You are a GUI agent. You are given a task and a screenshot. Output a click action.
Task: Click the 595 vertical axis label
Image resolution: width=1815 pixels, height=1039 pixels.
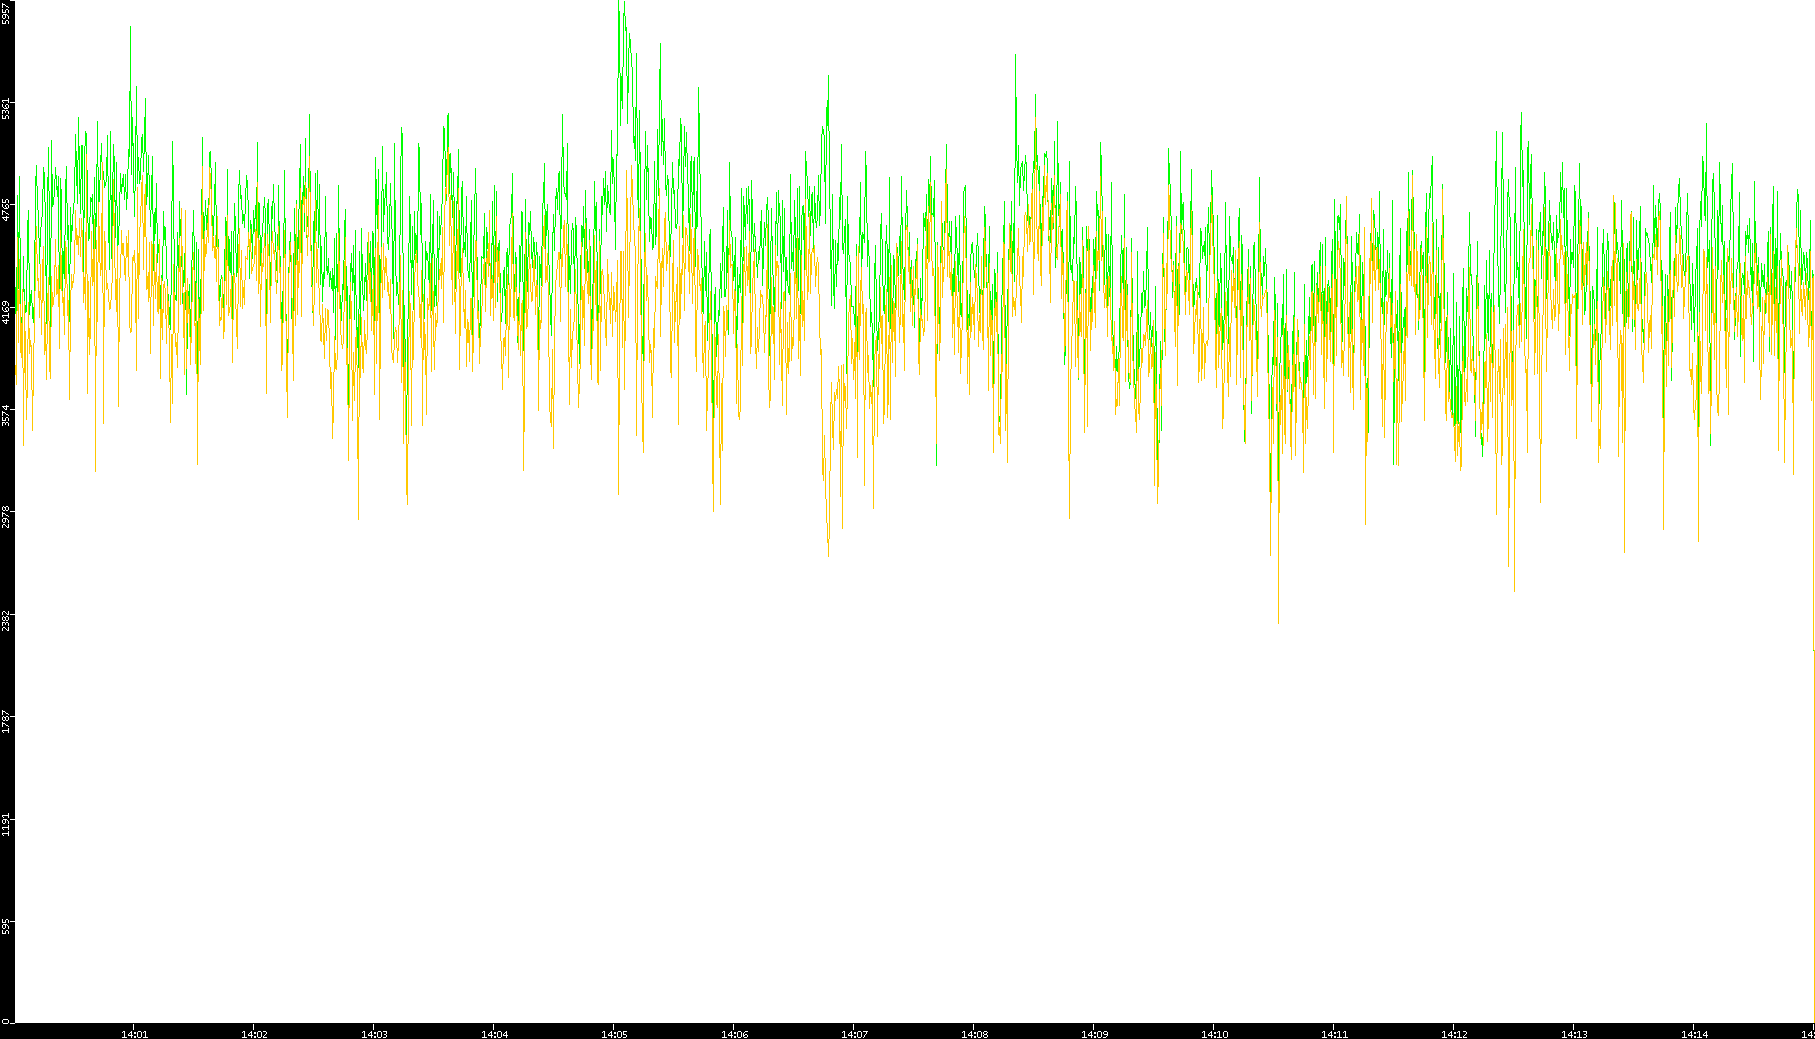click(x=7, y=927)
